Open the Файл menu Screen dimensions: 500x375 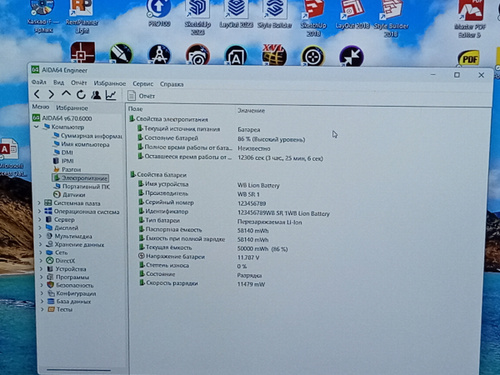click(39, 82)
